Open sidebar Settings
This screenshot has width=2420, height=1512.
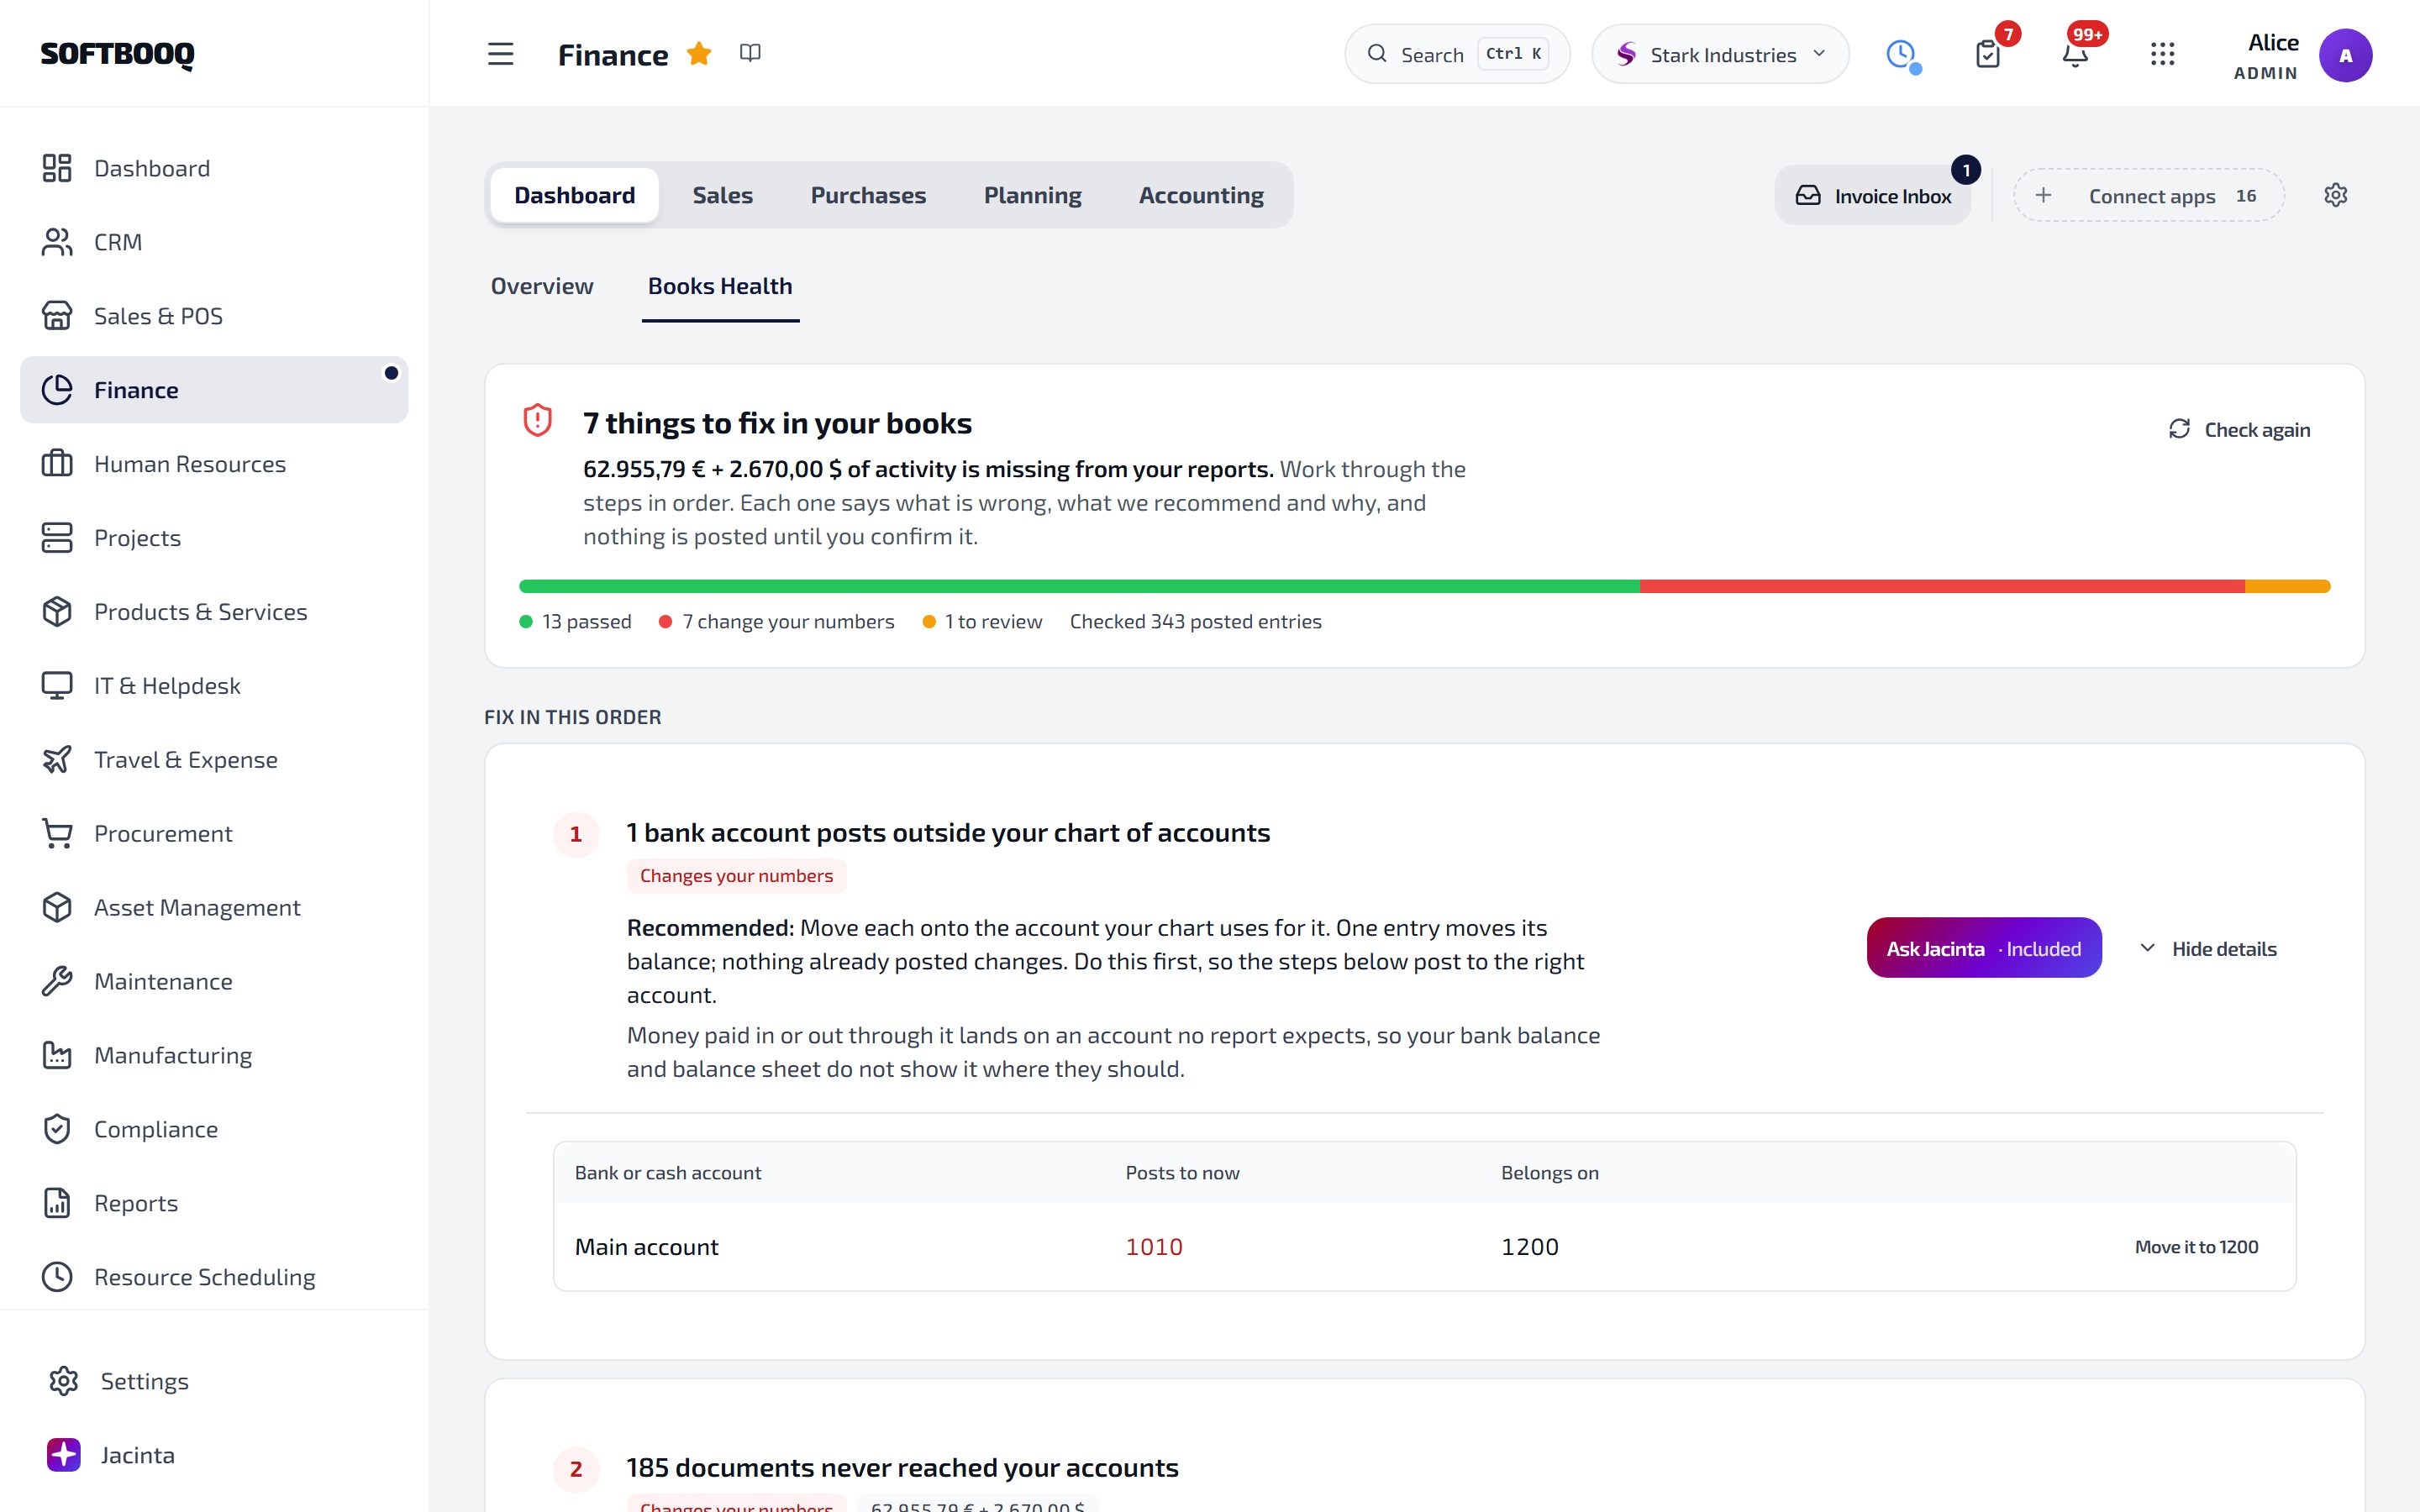point(214,1381)
